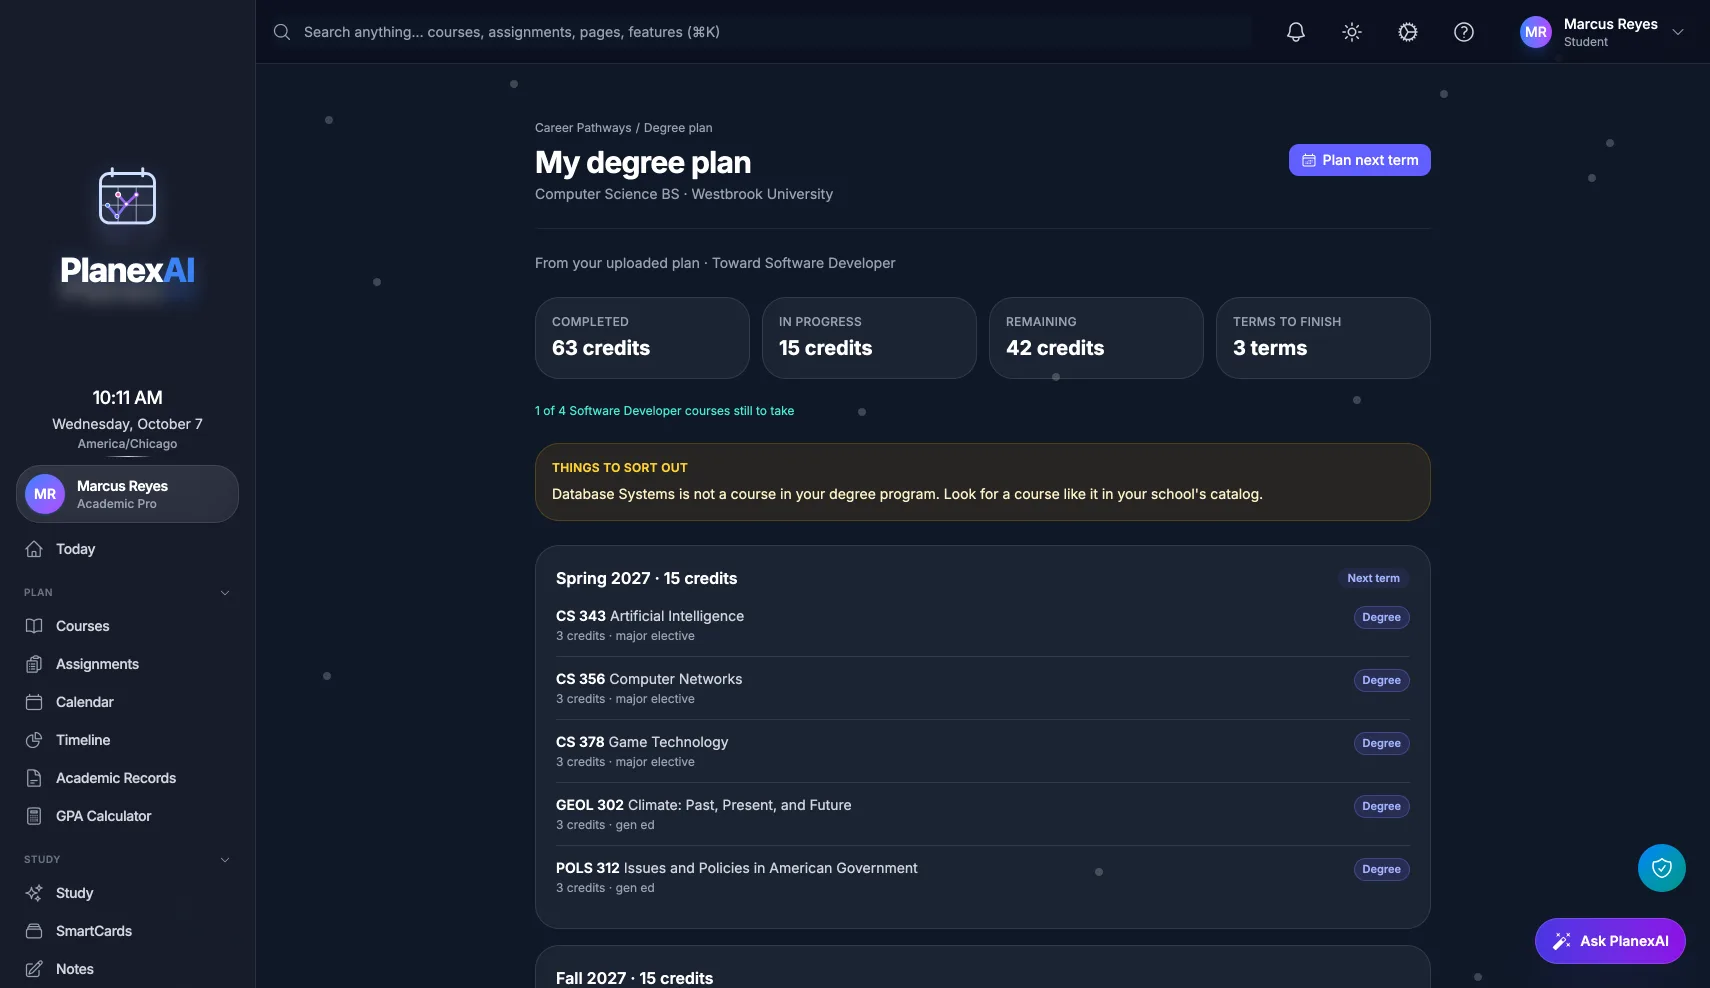The width and height of the screenshot is (1710, 988).
Task: Click the Plan next term button
Action: click(x=1360, y=160)
